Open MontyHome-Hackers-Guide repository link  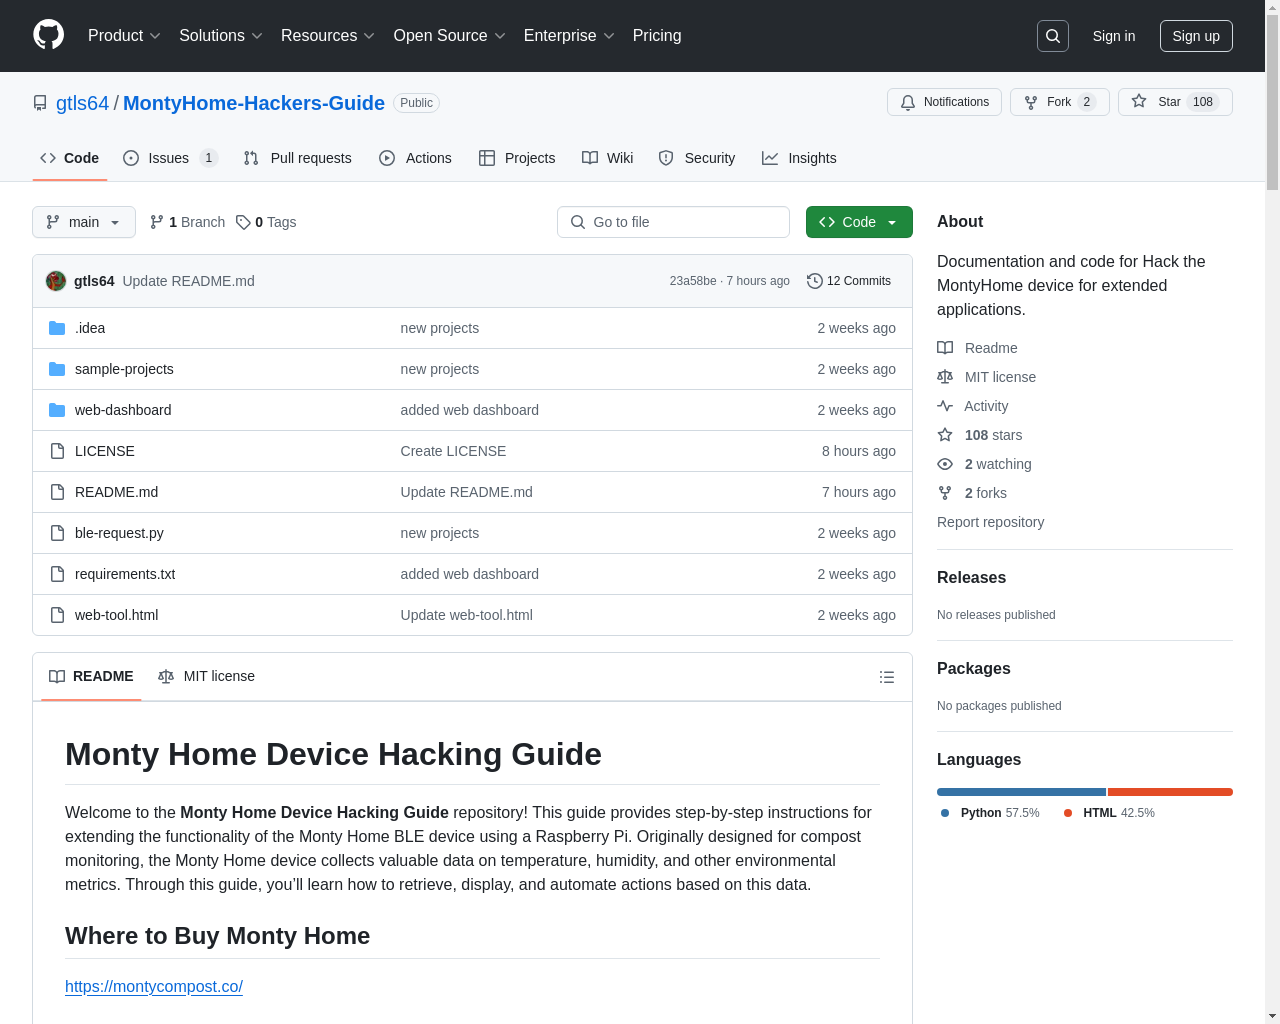click(x=254, y=103)
